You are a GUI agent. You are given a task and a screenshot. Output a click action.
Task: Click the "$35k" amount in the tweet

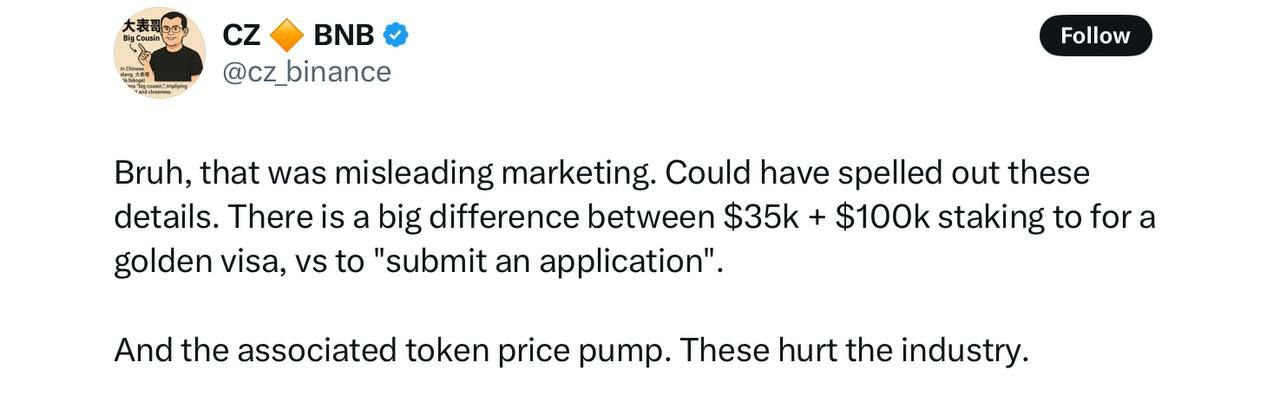pos(762,217)
